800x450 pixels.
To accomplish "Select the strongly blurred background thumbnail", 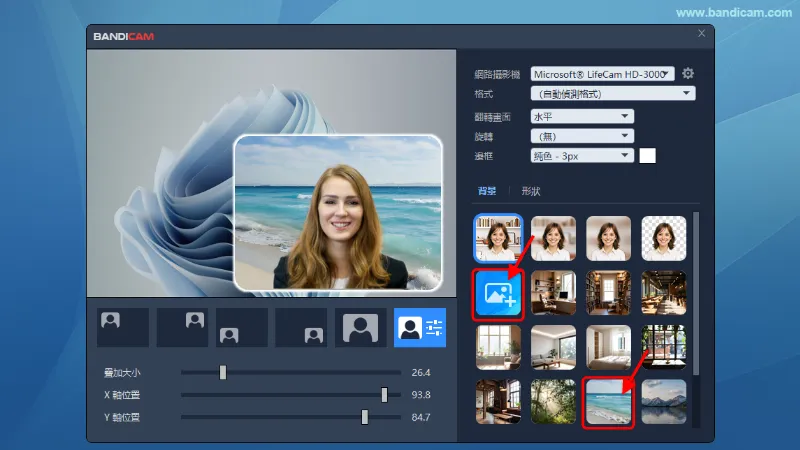I will coord(609,238).
